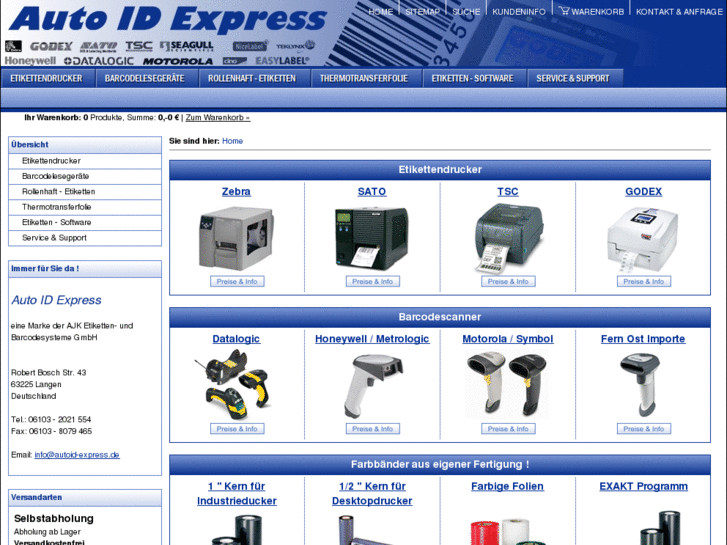Click the Home breadcrumb link
The height and width of the screenshot is (545, 727).
tap(232, 141)
